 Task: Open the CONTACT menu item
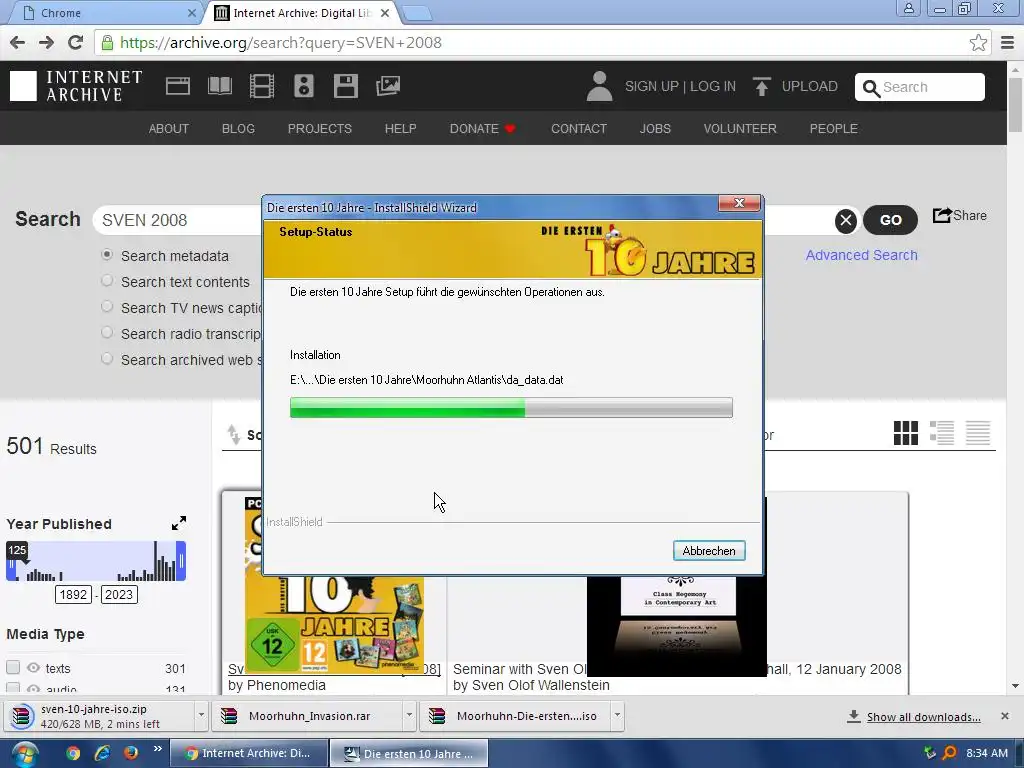579,129
